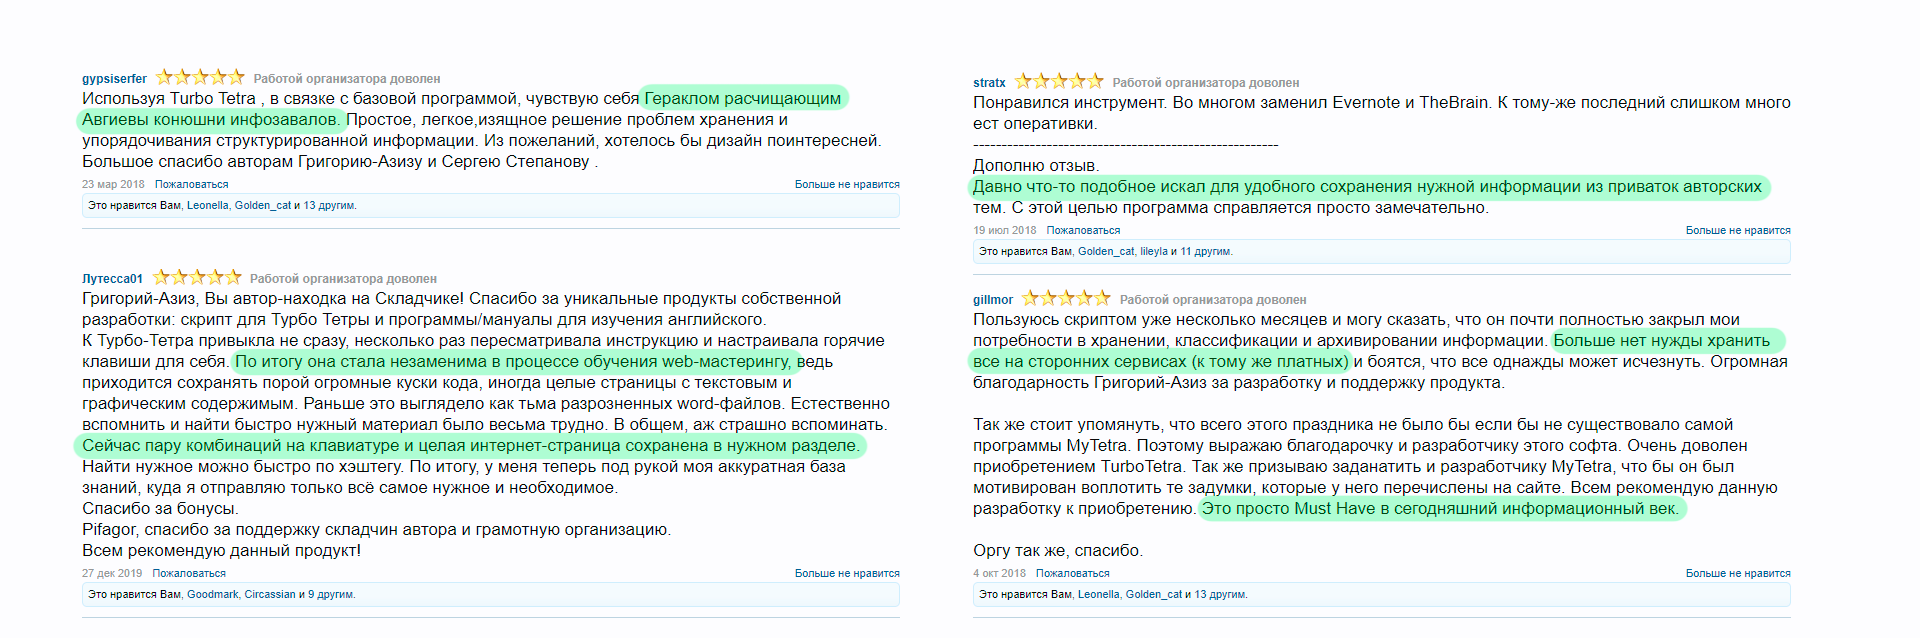The image size is (1920, 638).
Task: Report the 23 мар 2018 review via 'Пожаловаться'
Action: (x=192, y=185)
